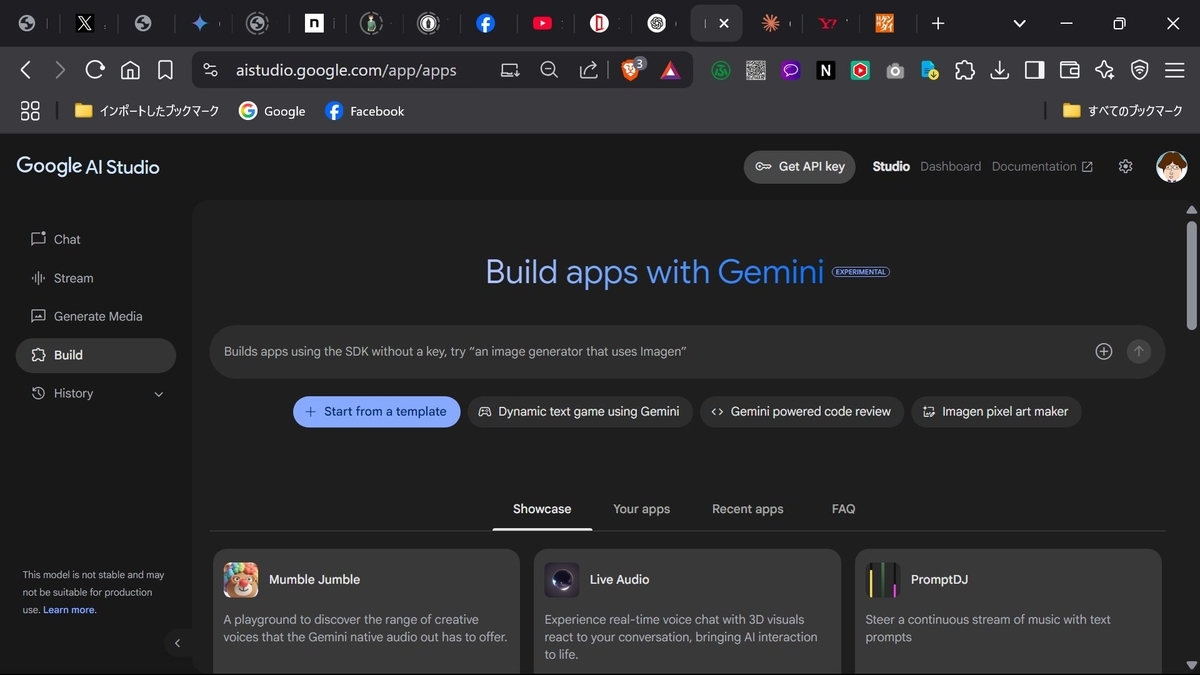Open the Leo AI sparkle icon
This screenshot has width=1200, height=675.
(1104, 70)
